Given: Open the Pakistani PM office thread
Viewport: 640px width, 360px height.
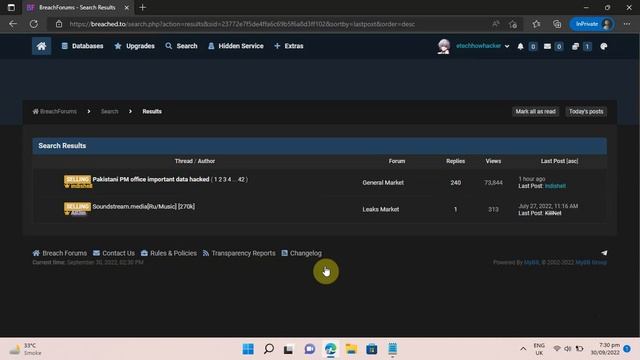Looking at the screenshot, I should pyautogui.click(x=151, y=179).
